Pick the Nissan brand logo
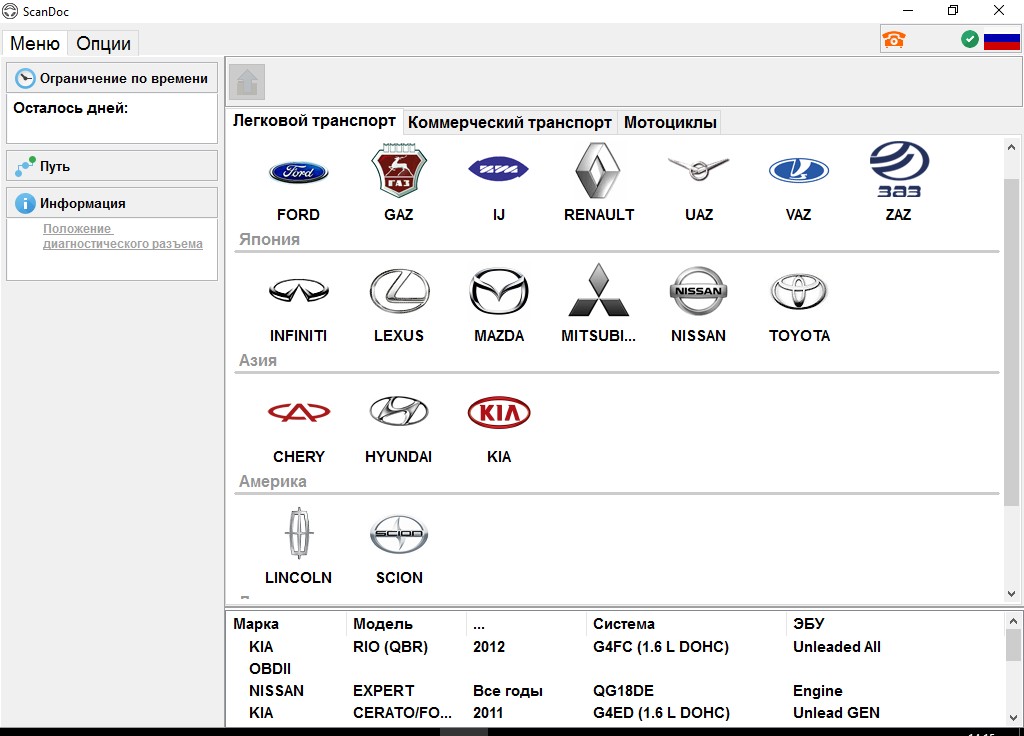Viewport: 1024px width, 736px height. [698, 291]
